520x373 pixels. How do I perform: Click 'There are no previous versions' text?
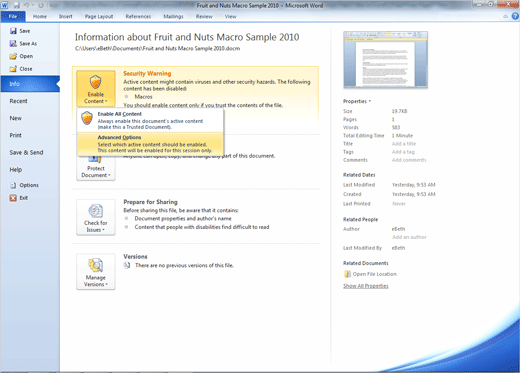pos(184,266)
